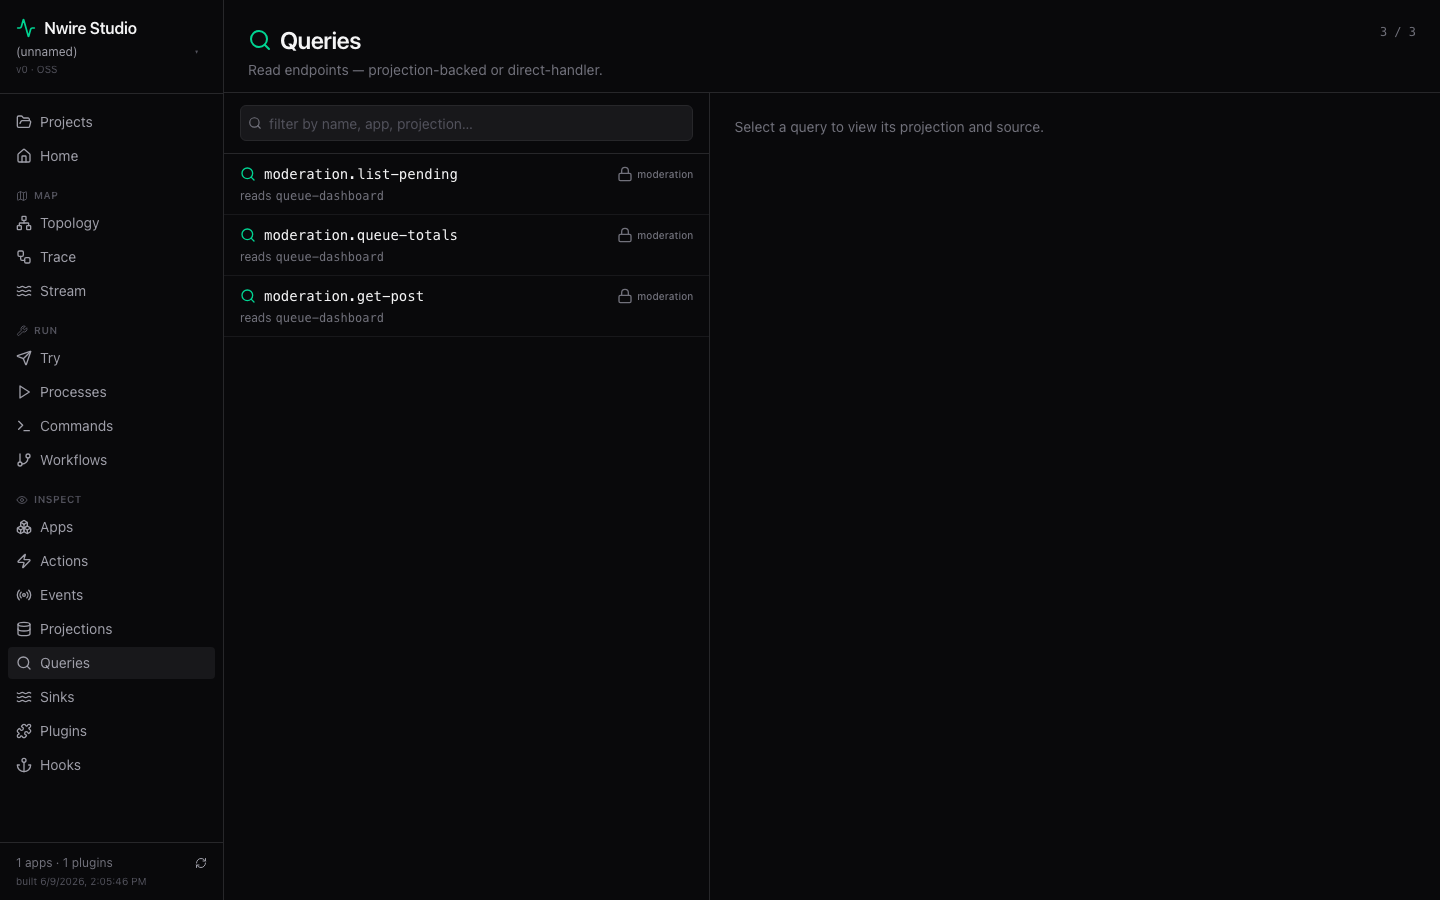Click the Actions lightning bolt icon

coord(24,561)
